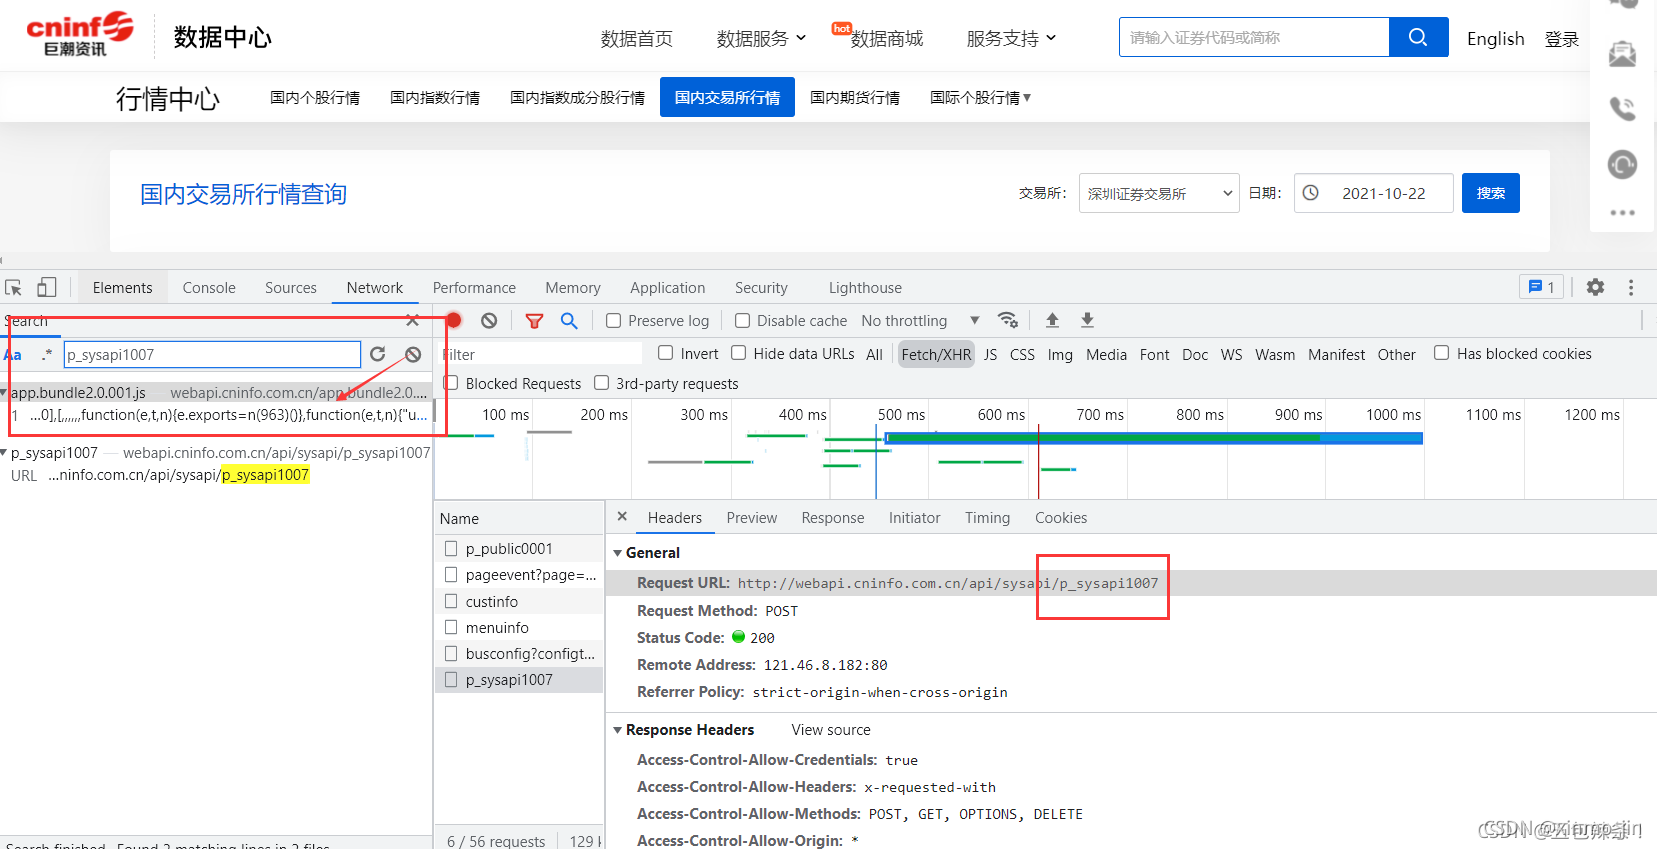Click the customer service headset sidebar icon
The image size is (1657, 849).
pyautogui.click(x=1622, y=164)
